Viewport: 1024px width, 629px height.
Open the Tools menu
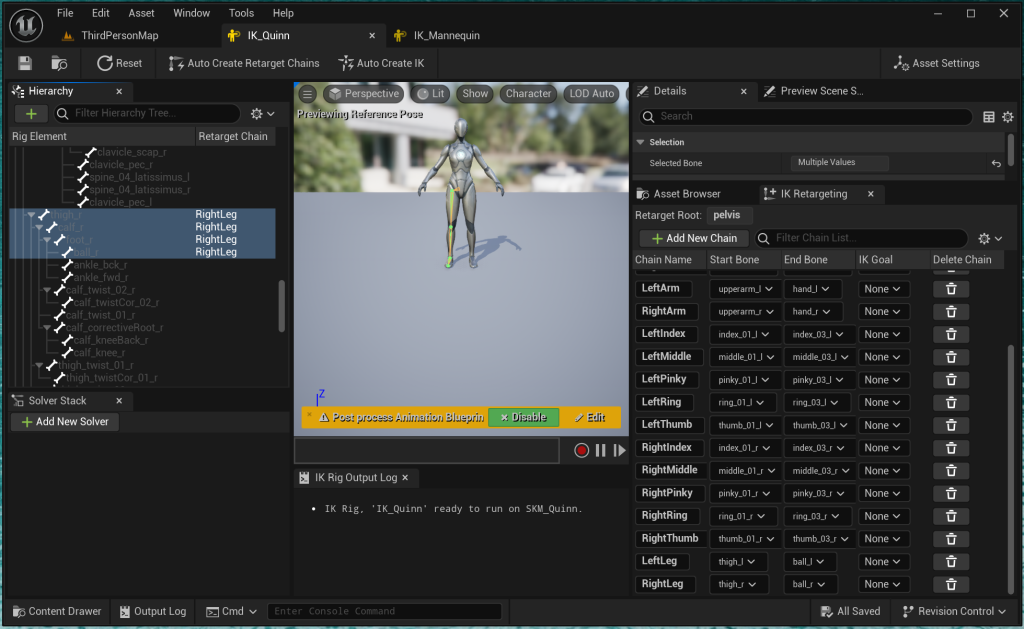click(x=241, y=13)
